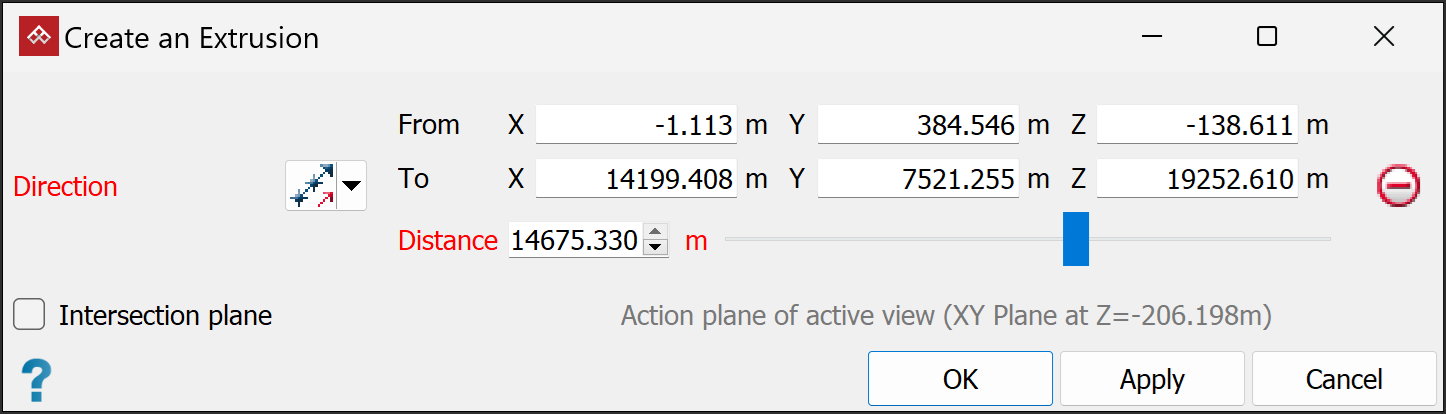The width and height of the screenshot is (1446, 414).
Task: Click the app logo in title bar
Action: pos(38,38)
